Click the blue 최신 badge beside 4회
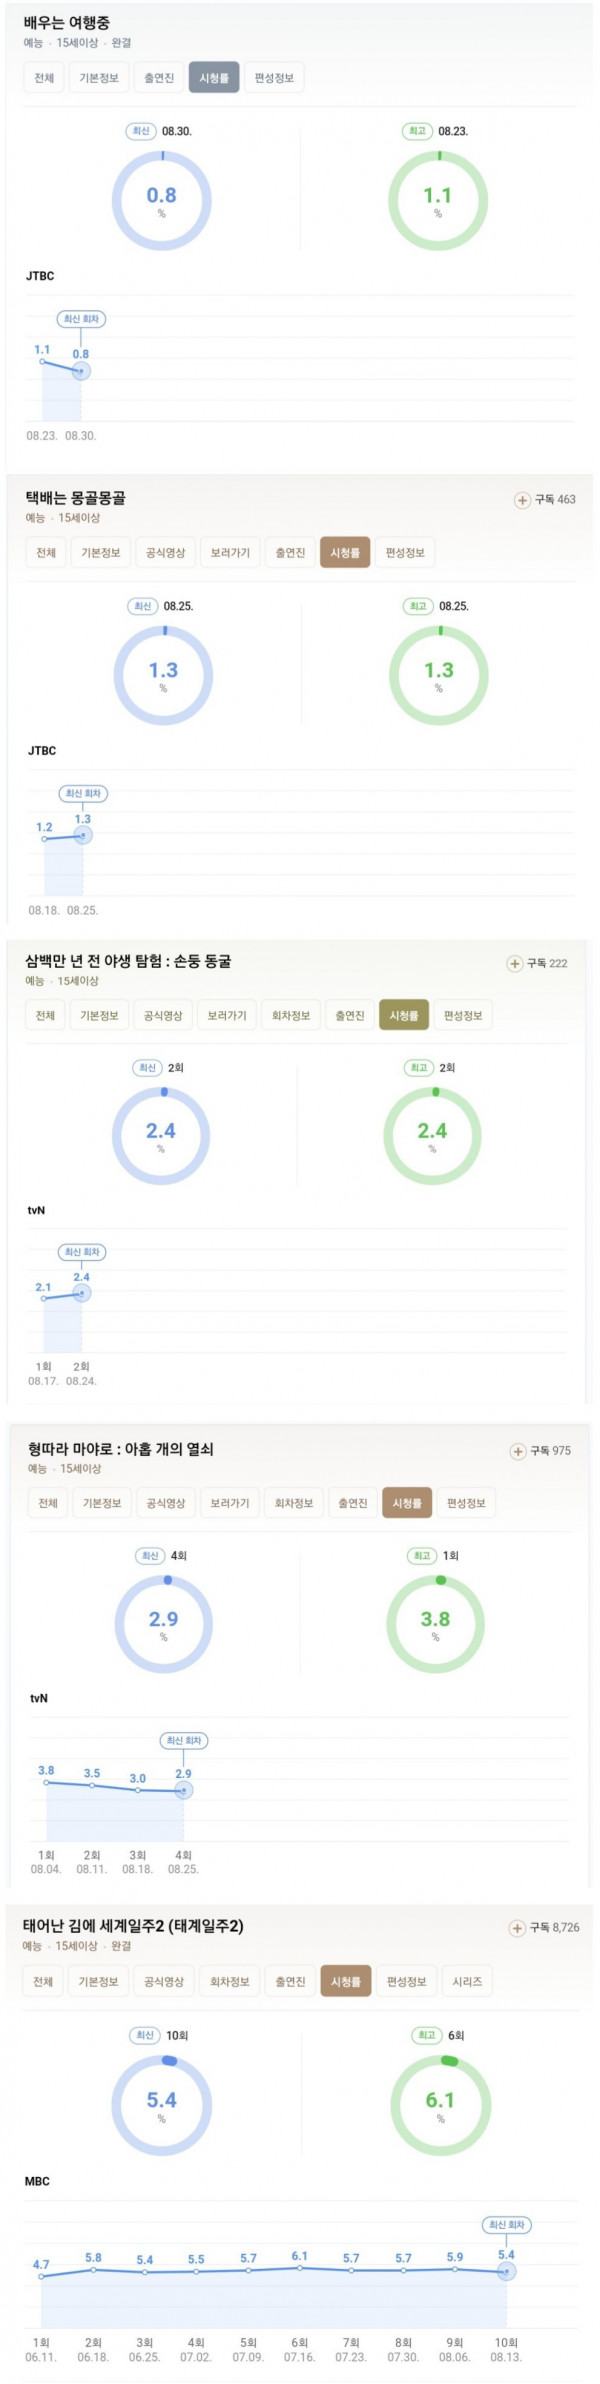The image size is (600, 2384). tap(150, 1556)
